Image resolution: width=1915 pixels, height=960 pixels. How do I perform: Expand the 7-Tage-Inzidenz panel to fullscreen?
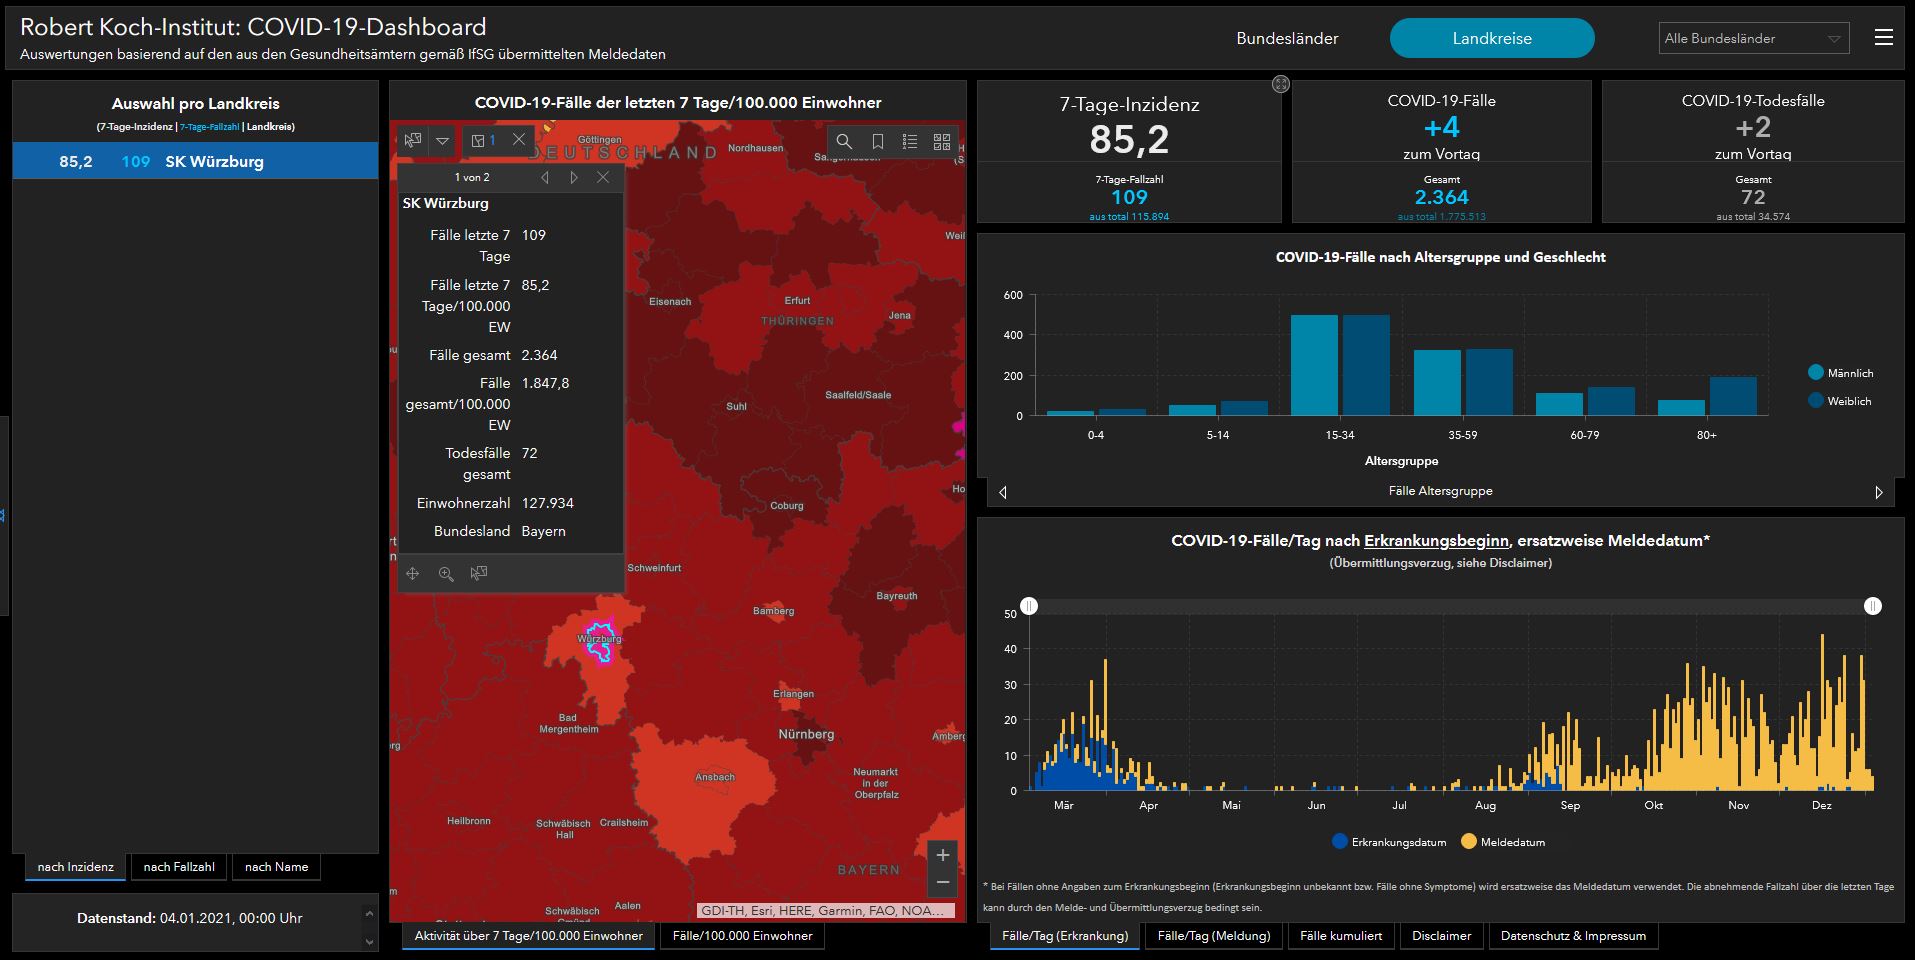tap(1280, 85)
